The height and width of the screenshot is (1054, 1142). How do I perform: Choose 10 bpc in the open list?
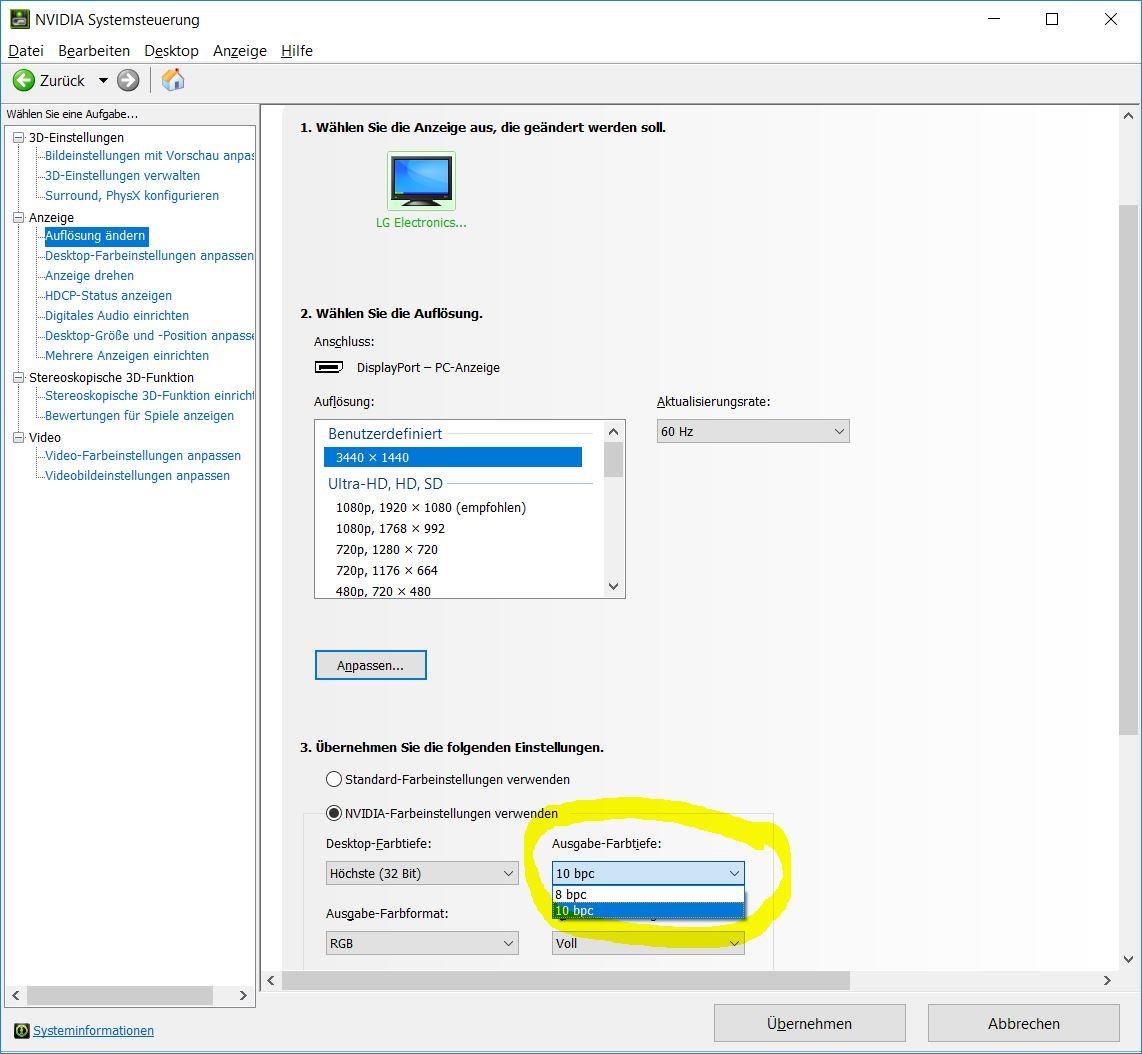coord(648,911)
